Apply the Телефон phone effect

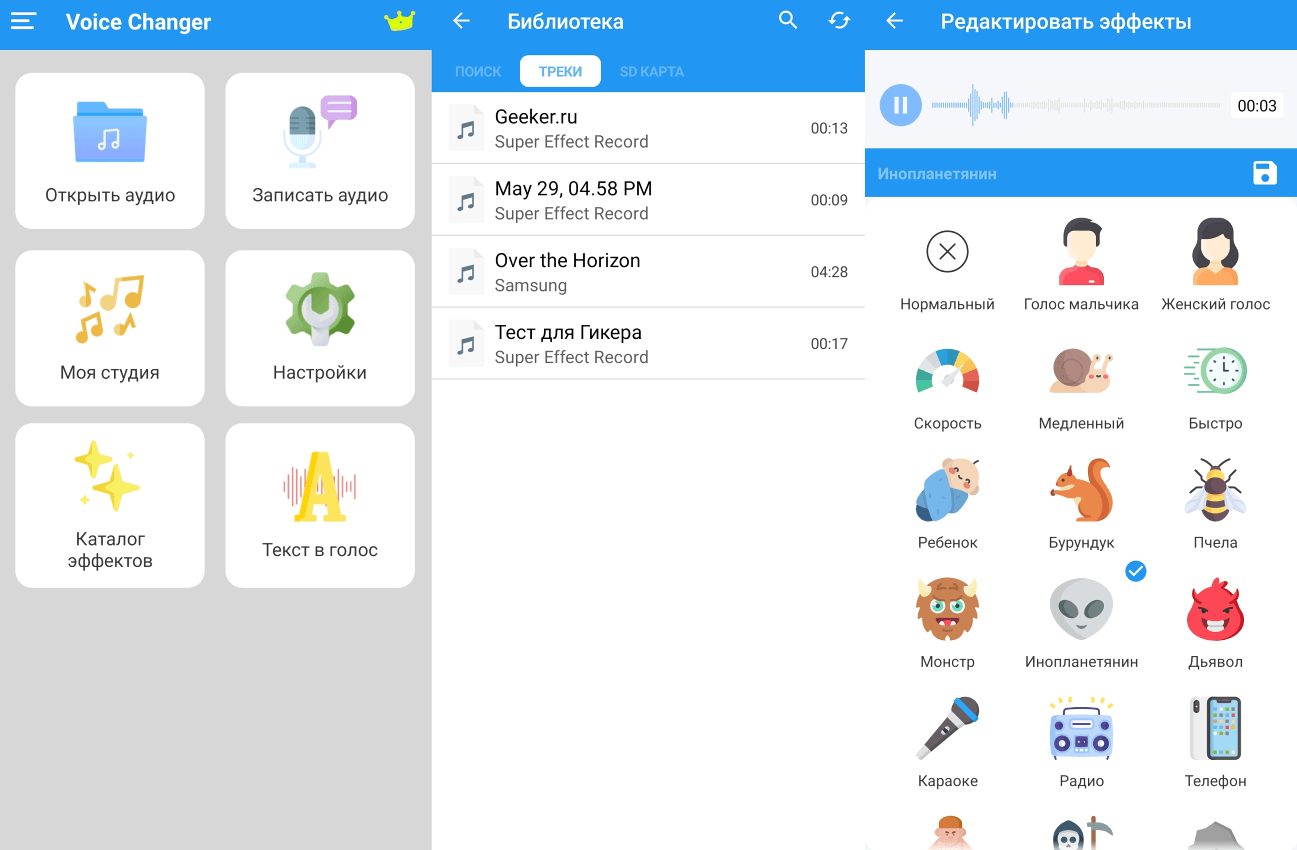coord(1215,743)
